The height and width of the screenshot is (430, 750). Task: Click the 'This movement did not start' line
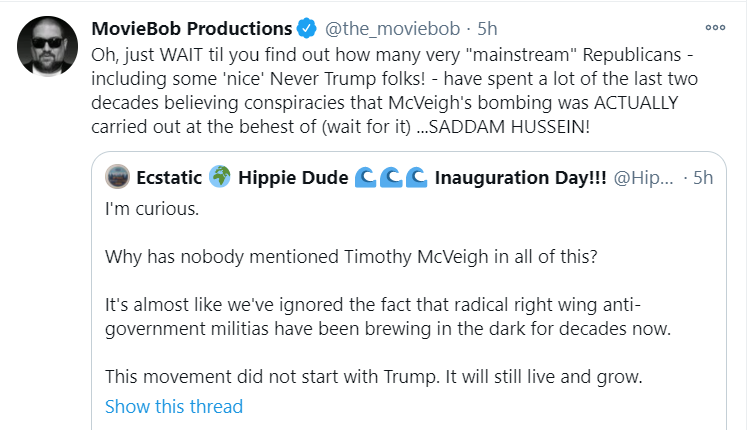tap(374, 377)
